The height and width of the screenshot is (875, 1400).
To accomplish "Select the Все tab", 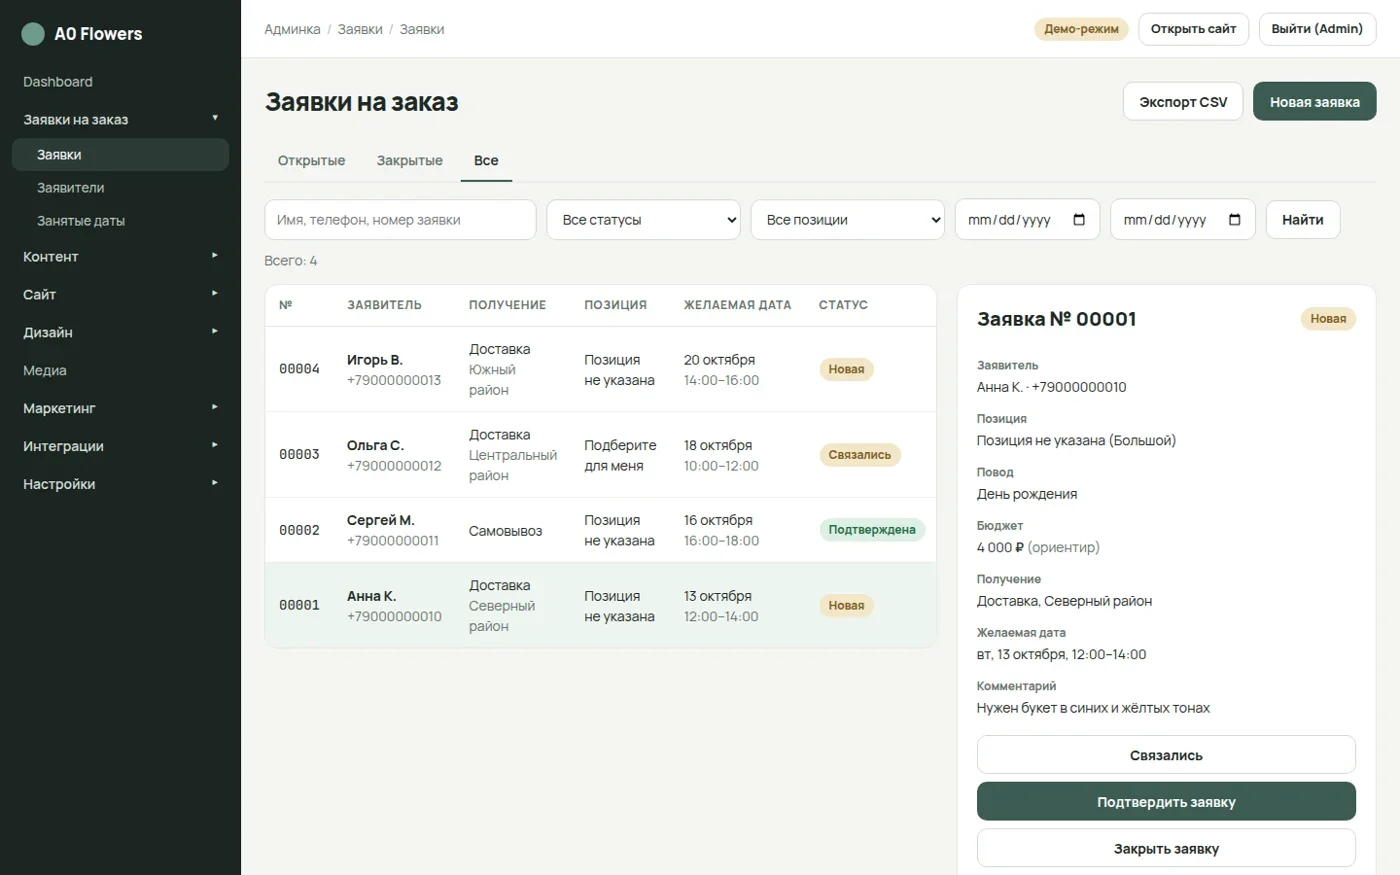I will pyautogui.click(x=486, y=161).
